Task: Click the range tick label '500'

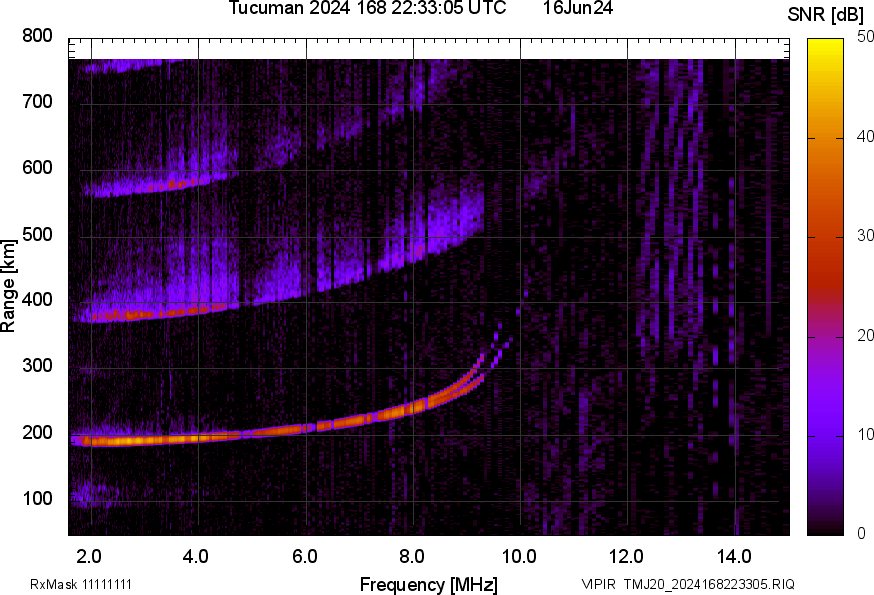Action: (37, 234)
